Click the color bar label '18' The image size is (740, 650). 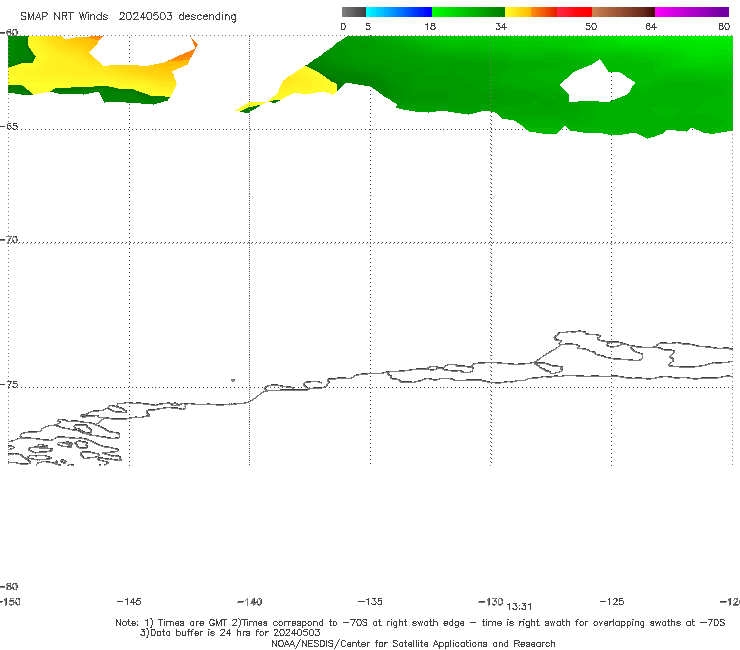(430, 26)
